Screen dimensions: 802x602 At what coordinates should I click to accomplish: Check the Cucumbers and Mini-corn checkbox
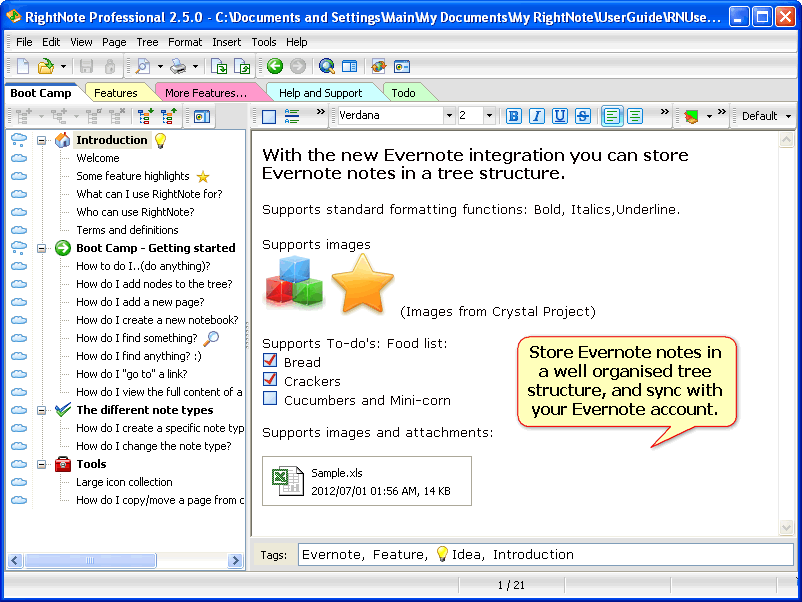pyautogui.click(x=270, y=398)
